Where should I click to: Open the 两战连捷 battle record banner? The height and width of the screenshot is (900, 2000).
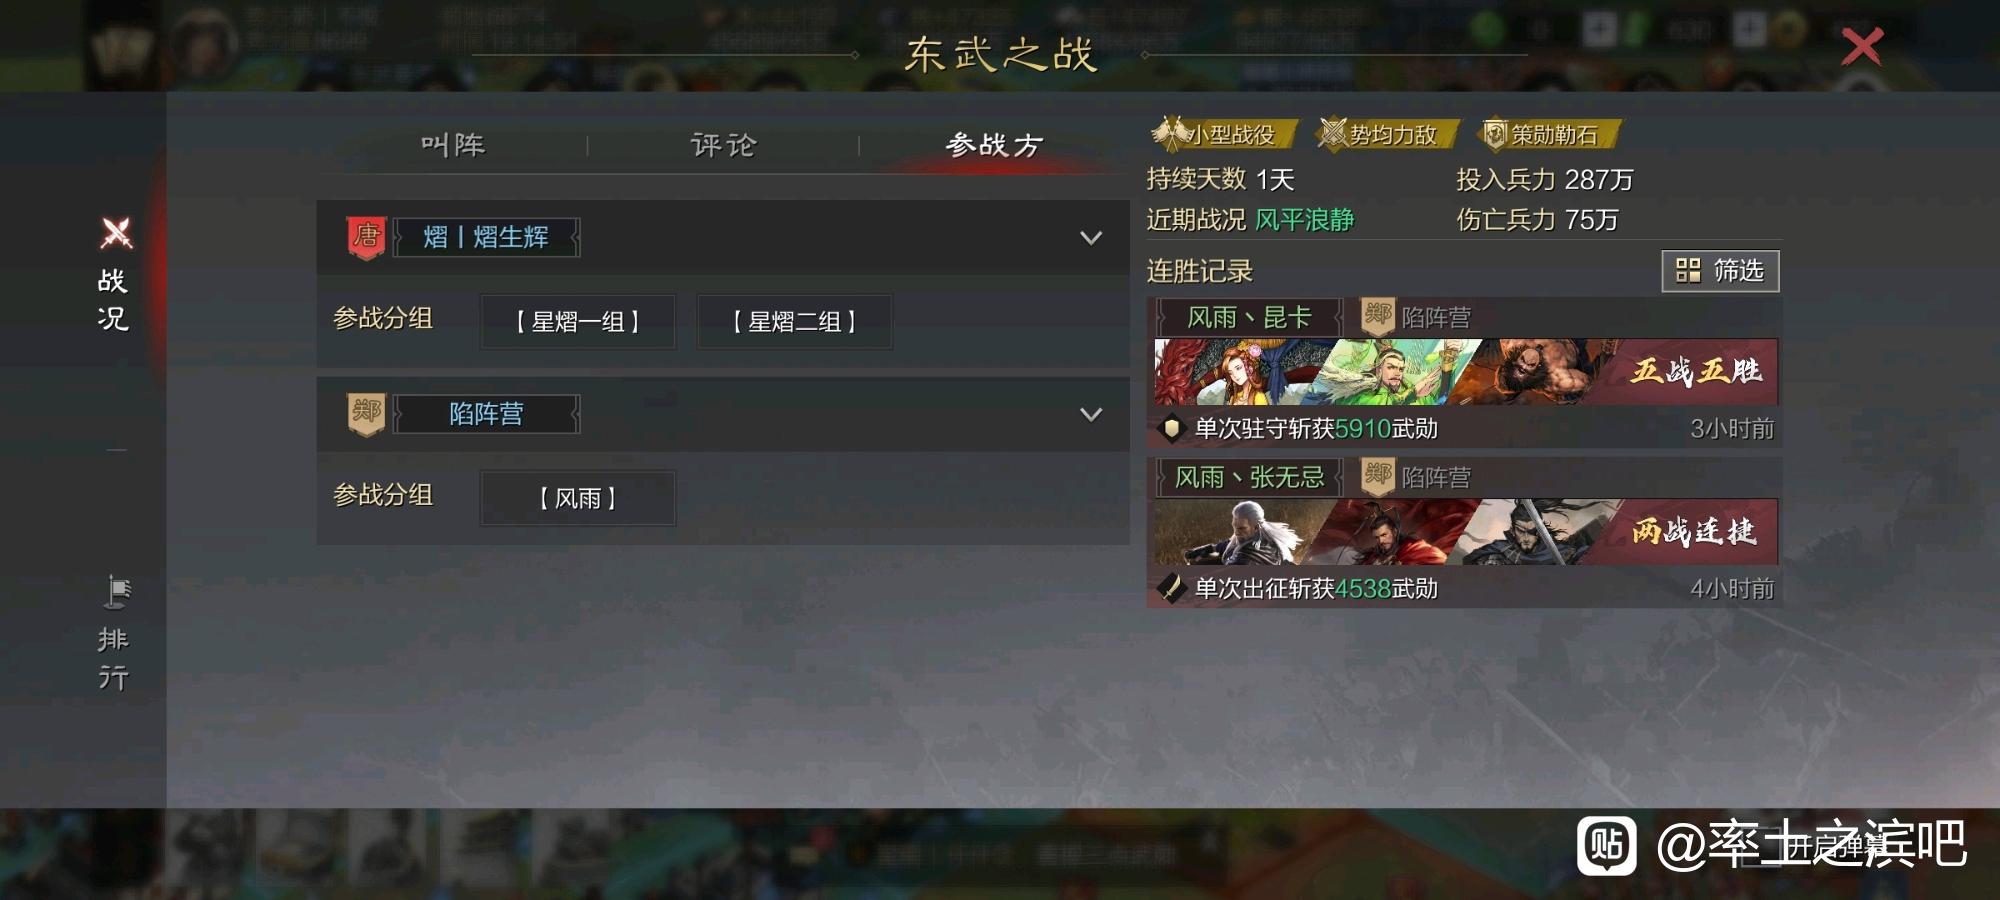pos(1466,532)
